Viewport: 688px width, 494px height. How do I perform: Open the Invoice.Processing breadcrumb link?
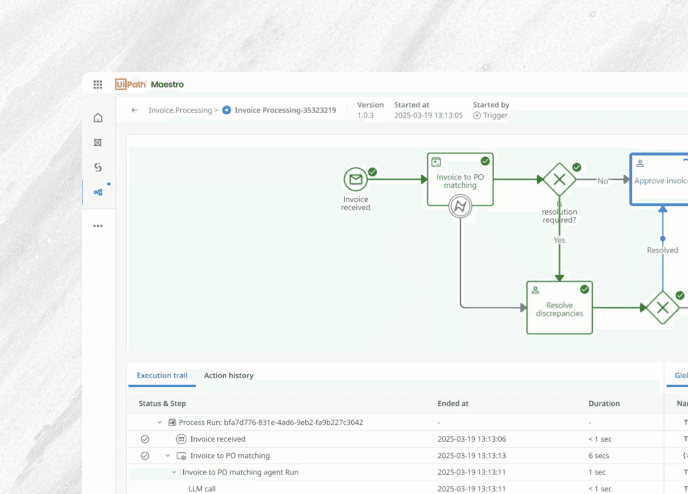pyautogui.click(x=180, y=110)
